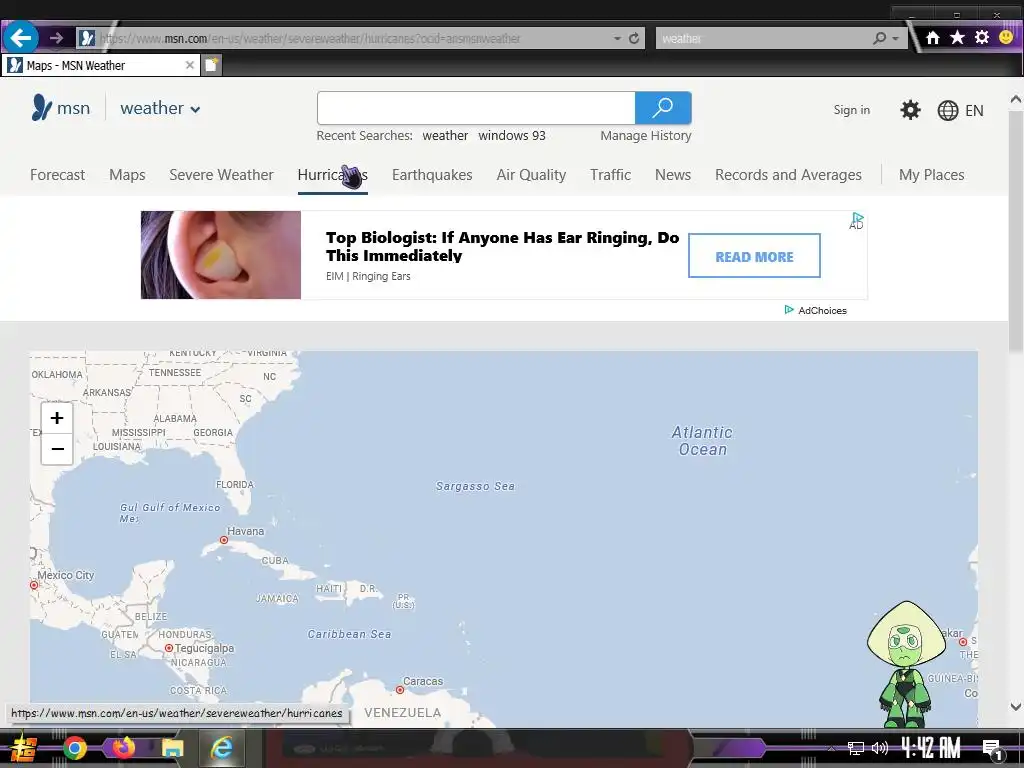Open MSN settings gear icon
Viewport: 1024px width, 768px height.
point(910,110)
